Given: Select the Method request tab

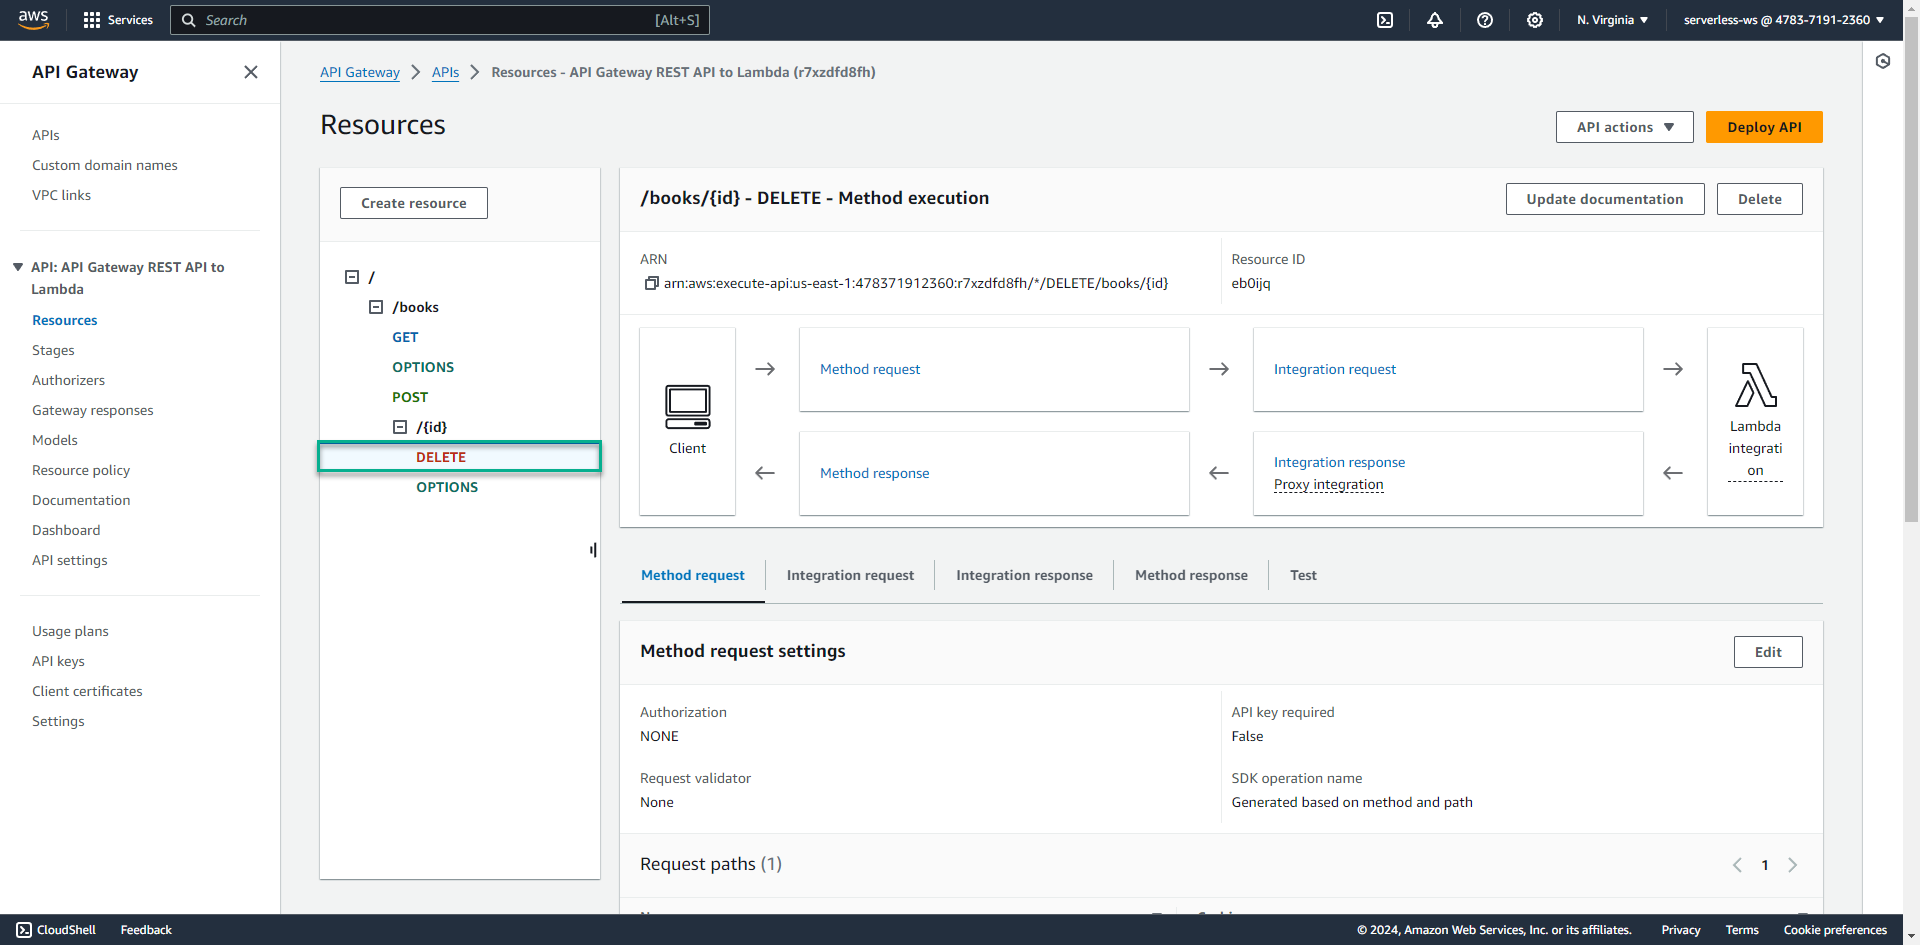Looking at the screenshot, I should pyautogui.click(x=693, y=575).
